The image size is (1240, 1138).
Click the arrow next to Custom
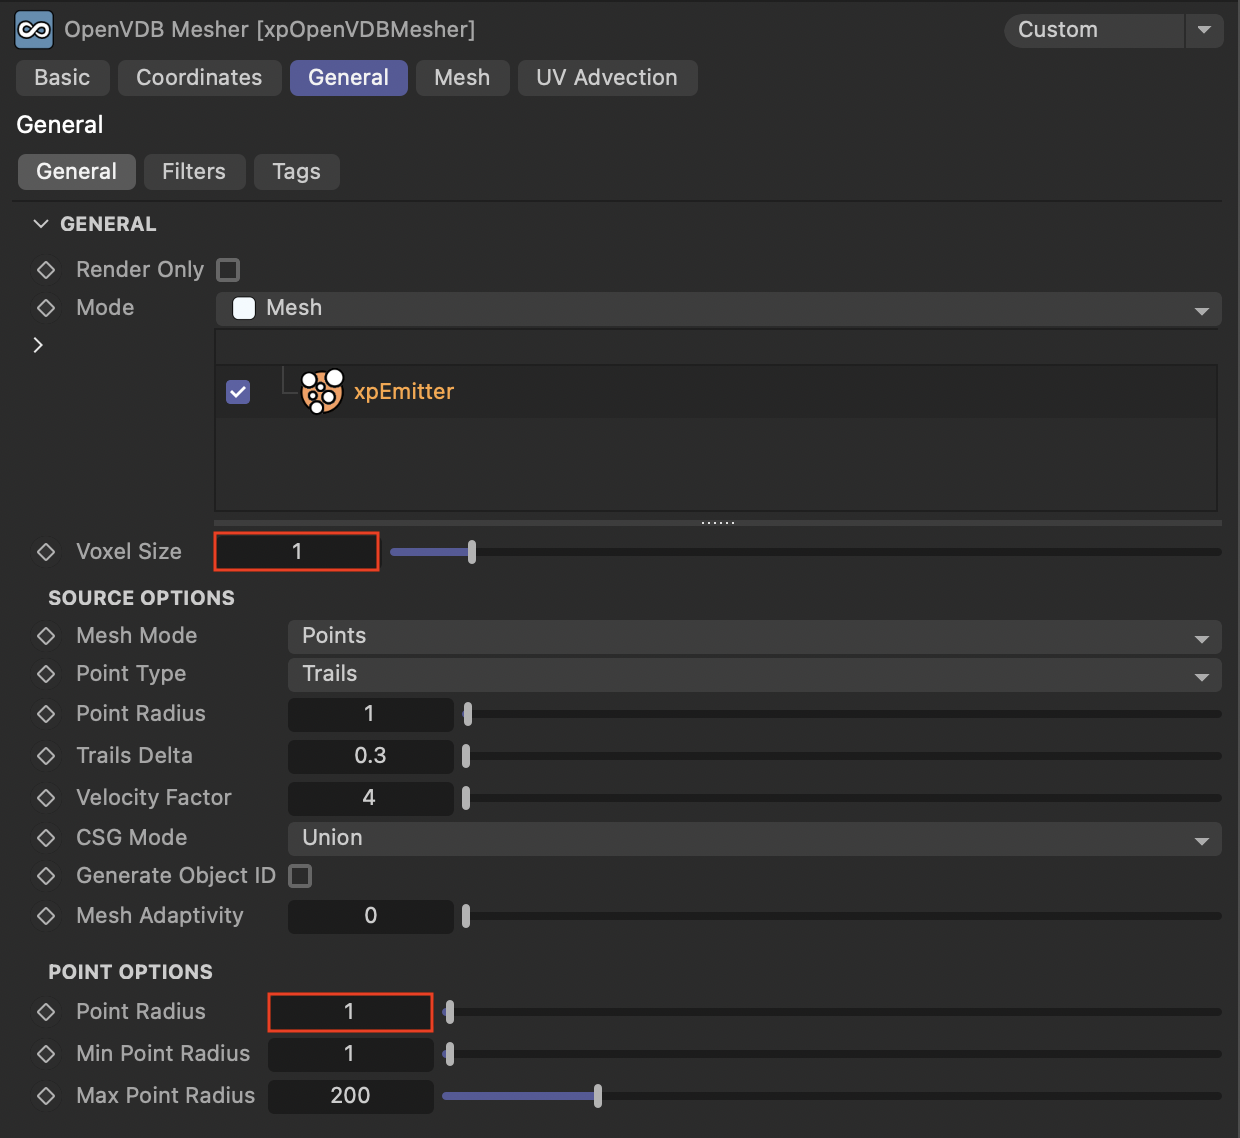[x=1204, y=30]
